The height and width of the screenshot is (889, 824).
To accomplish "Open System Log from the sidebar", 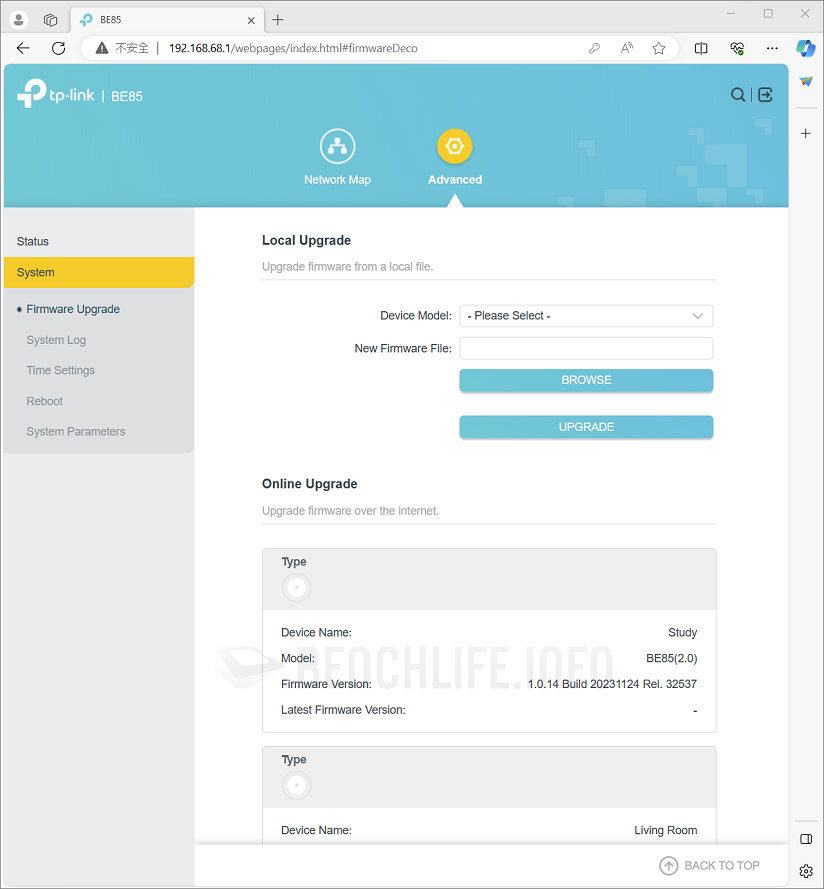I will 55,340.
